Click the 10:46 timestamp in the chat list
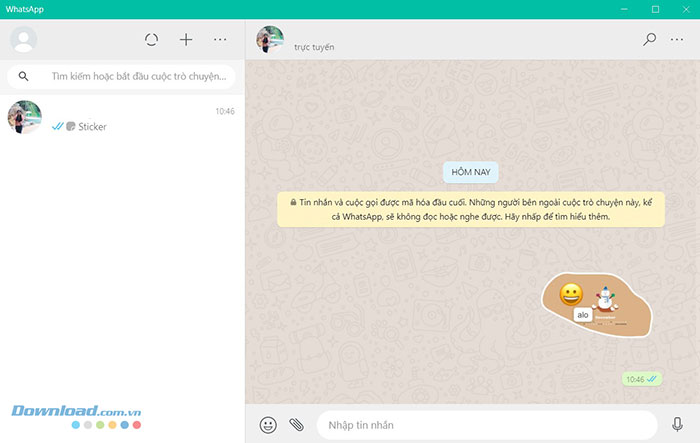The width and height of the screenshot is (700, 443). (x=225, y=111)
